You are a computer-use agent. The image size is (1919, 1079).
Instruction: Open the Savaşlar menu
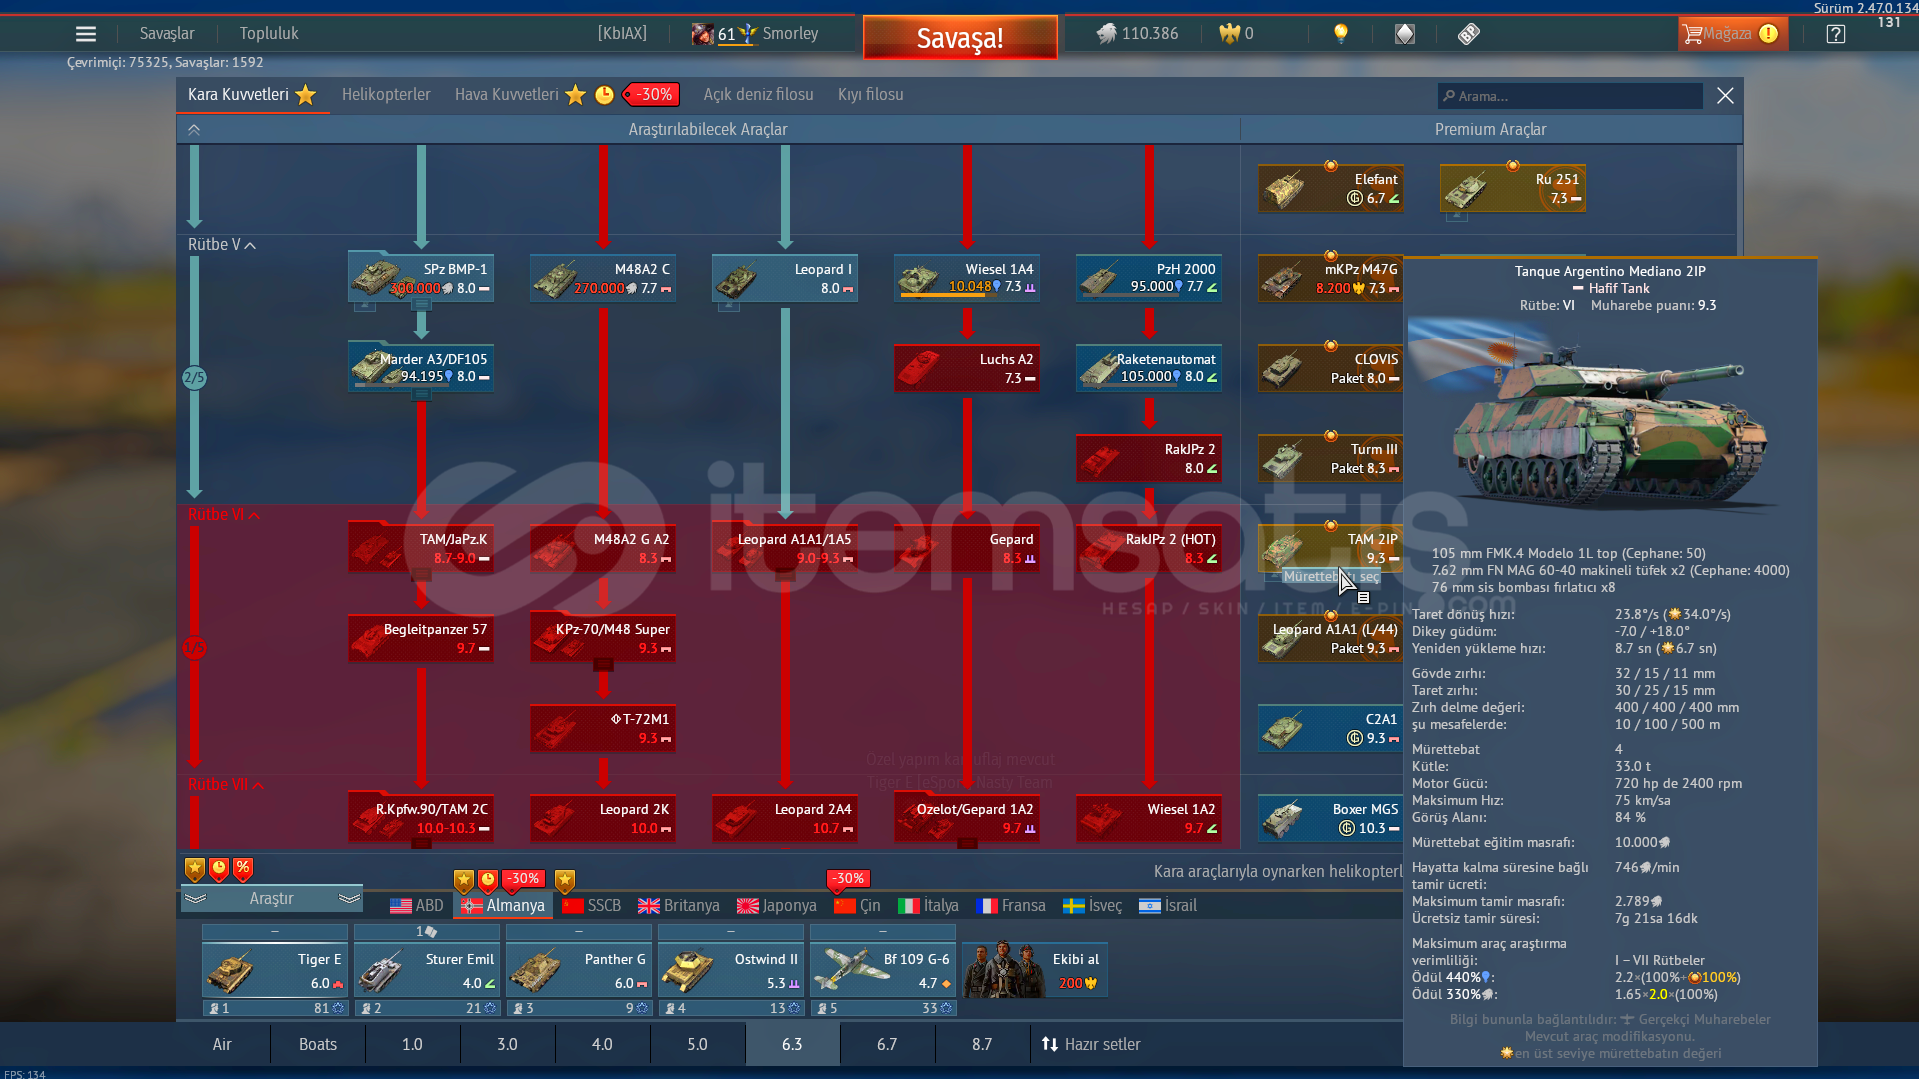click(167, 34)
